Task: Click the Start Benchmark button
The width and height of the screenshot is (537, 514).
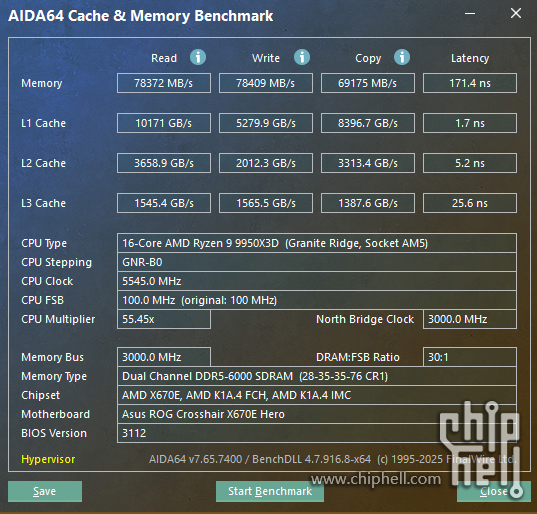Action: point(270,491)
